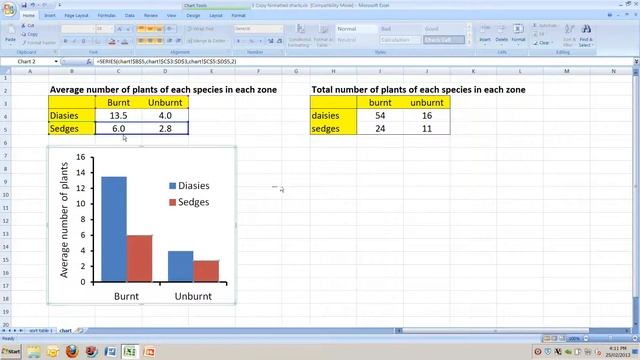Expand the cell styles gallery
The height and width of the screenshot is (360, 640).
(x=469, y=42)
